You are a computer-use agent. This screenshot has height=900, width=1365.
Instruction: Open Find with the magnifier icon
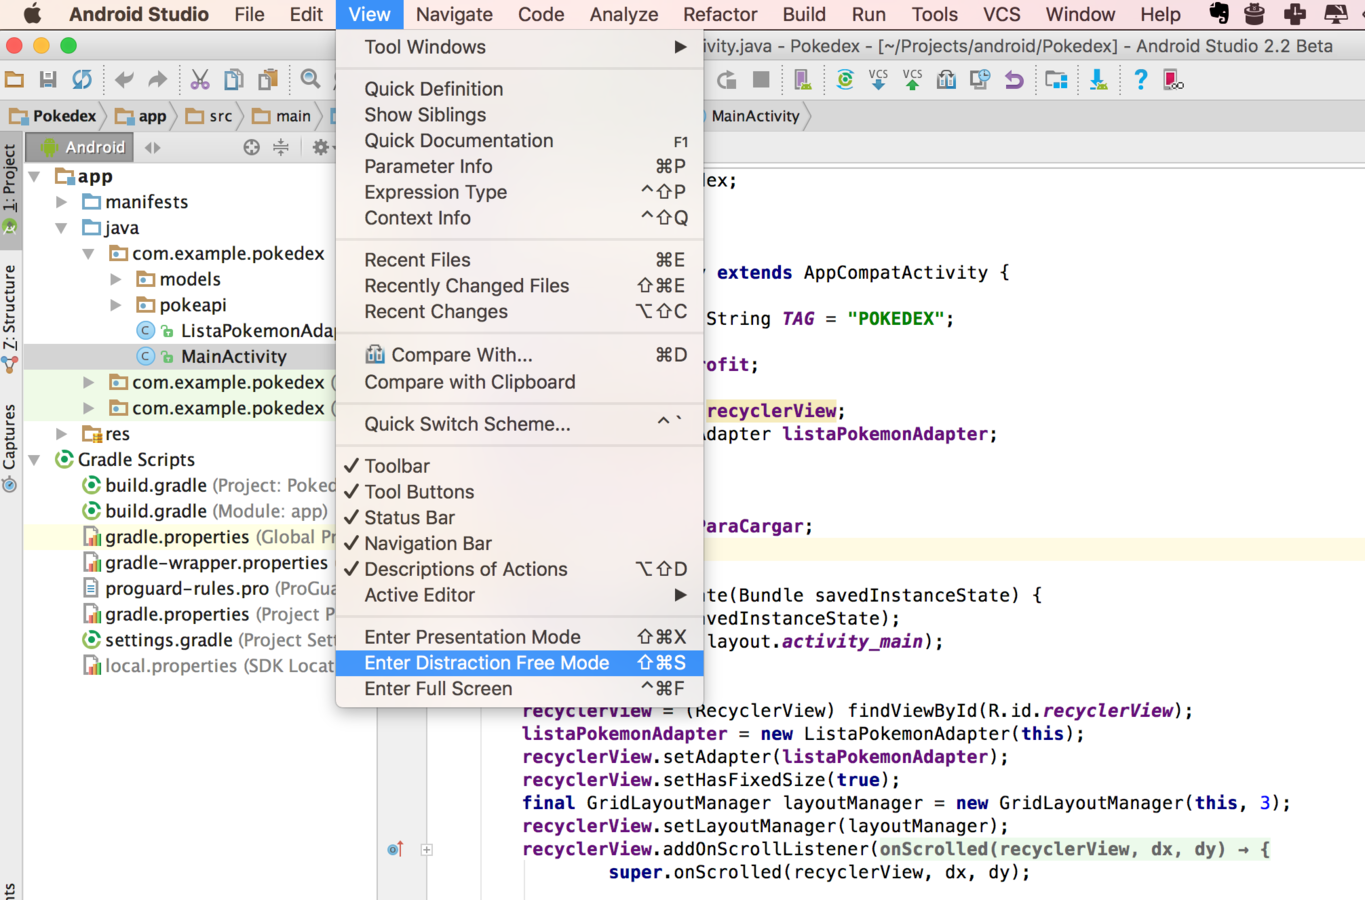(311, 80)
